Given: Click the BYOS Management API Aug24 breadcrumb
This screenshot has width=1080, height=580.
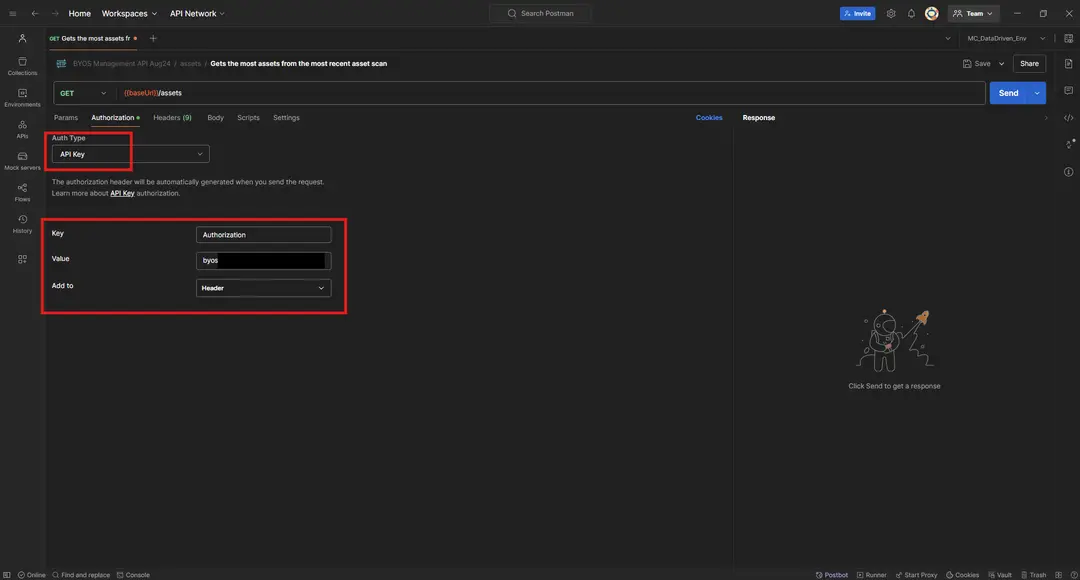Looking at the screenshot, I should tap(121, 63).
